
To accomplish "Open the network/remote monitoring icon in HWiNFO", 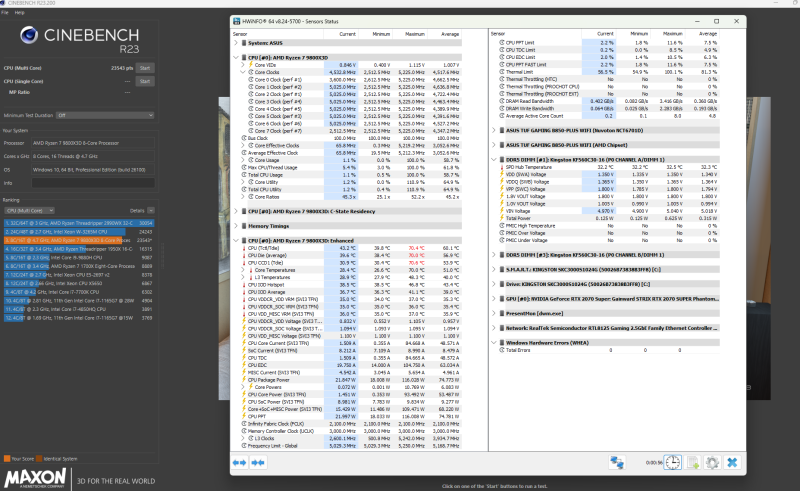I will tap(617, 462).
